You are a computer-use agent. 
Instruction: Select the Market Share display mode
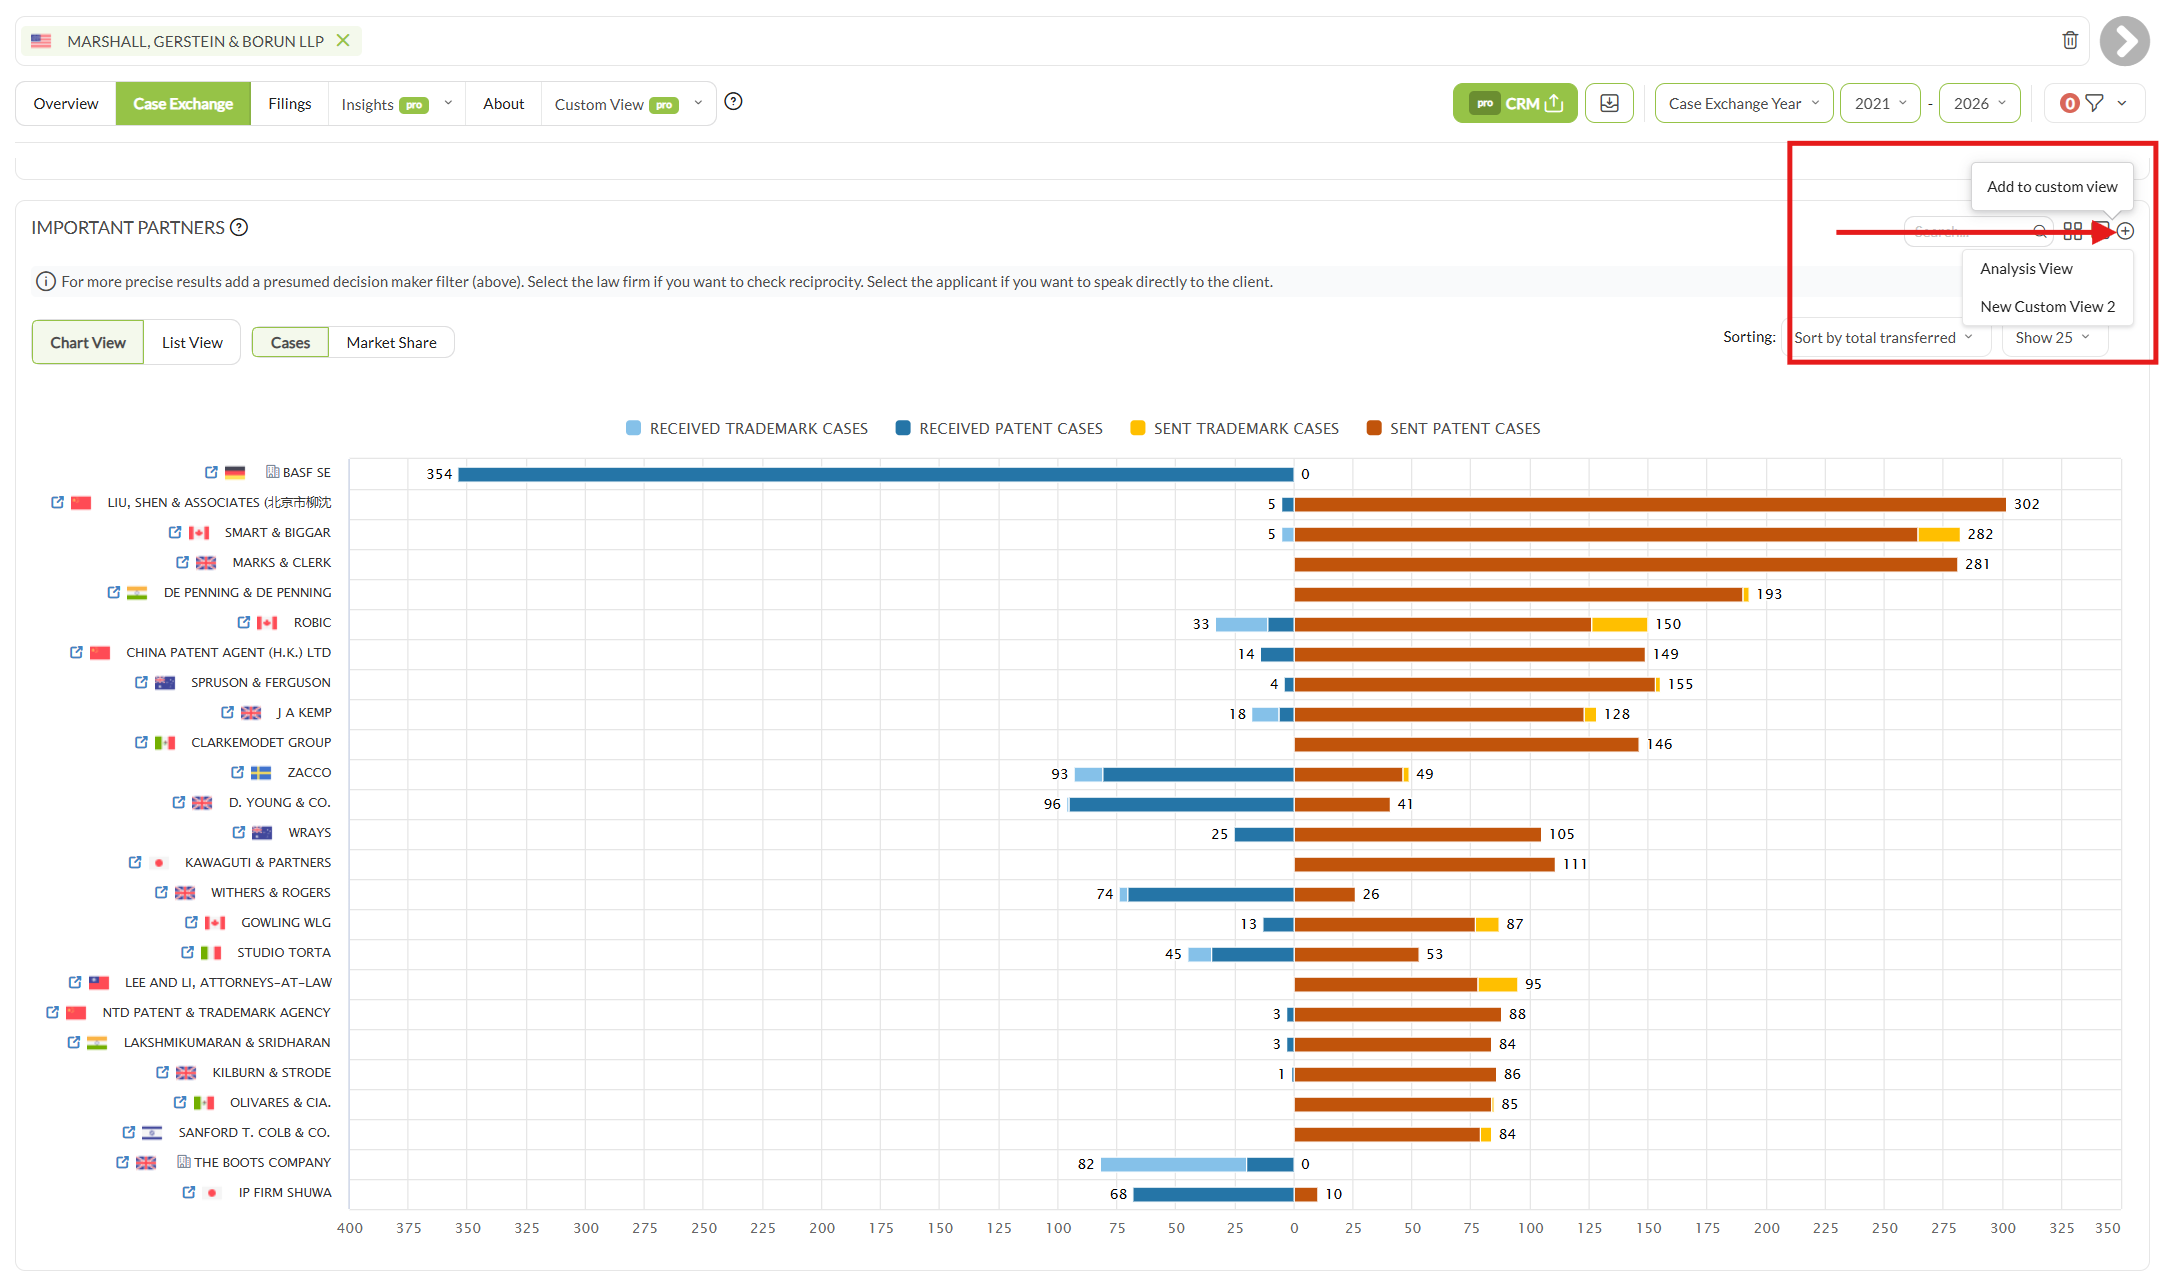[x=391, y=342]
